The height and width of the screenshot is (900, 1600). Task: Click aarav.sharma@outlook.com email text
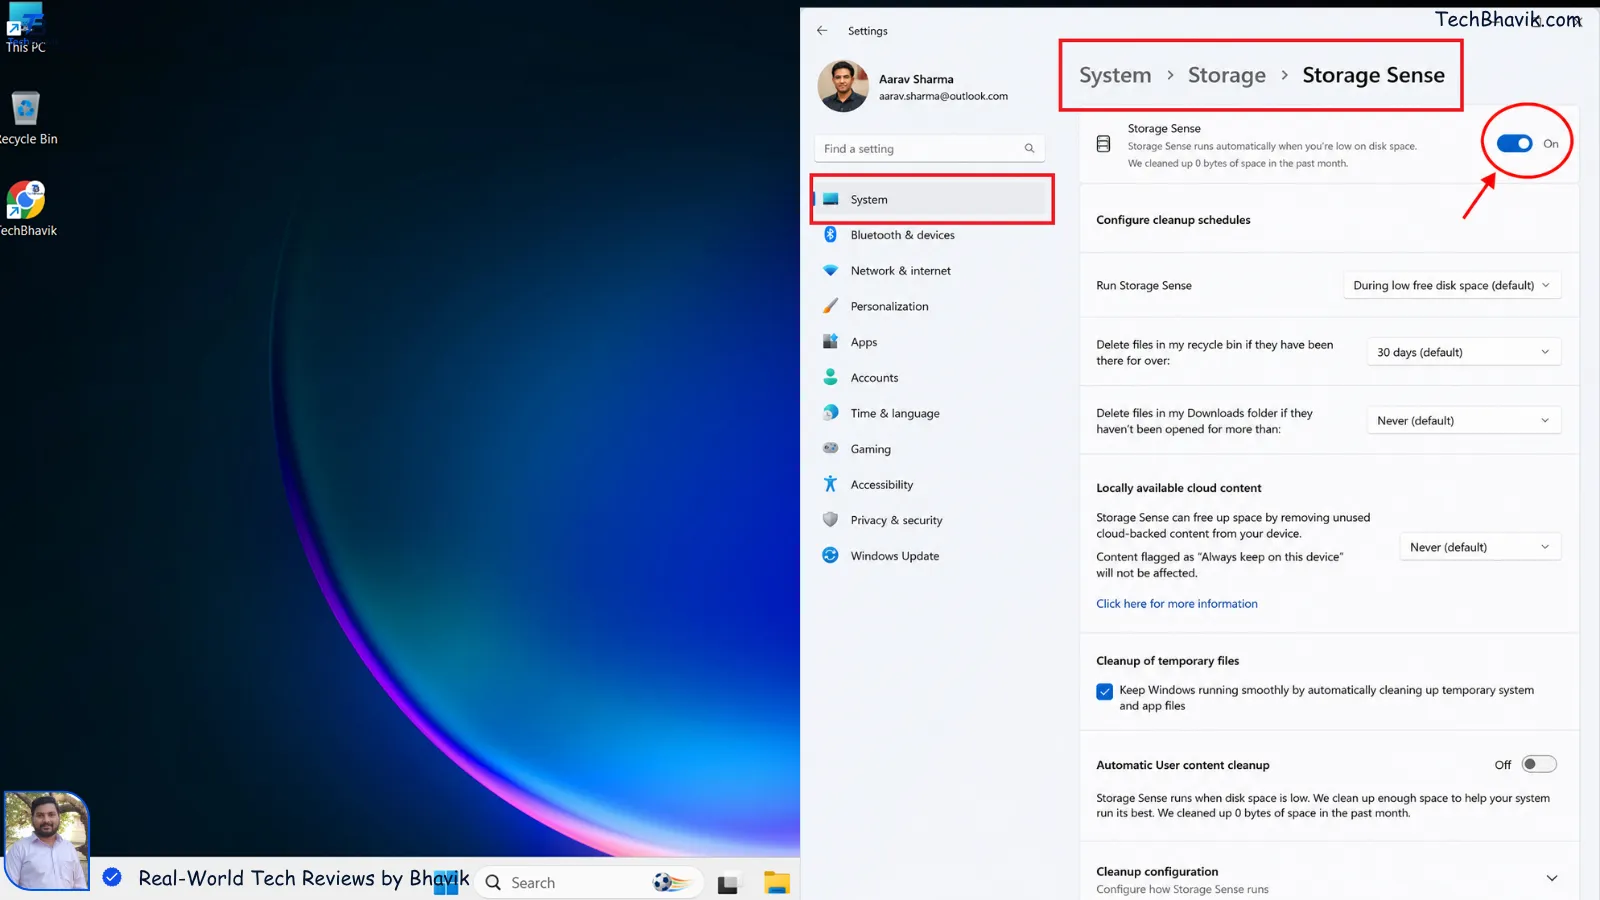pyautogui.click(x=943, y=96)
